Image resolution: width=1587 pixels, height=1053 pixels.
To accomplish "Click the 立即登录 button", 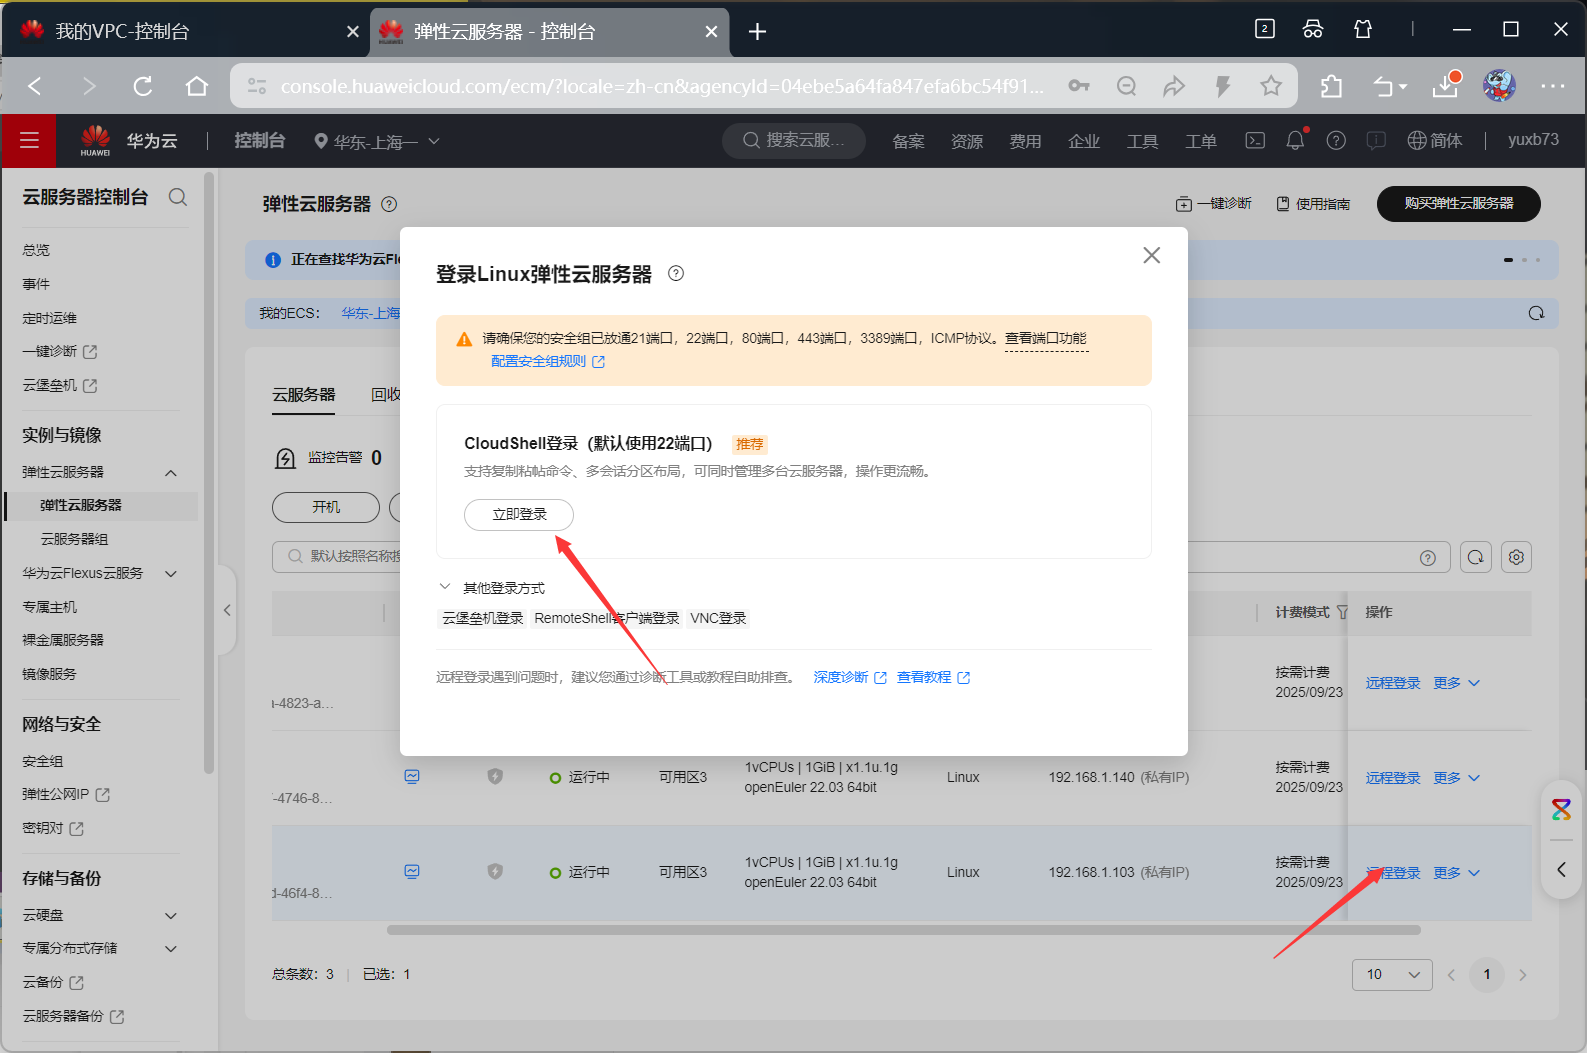I will coord(519,515).
